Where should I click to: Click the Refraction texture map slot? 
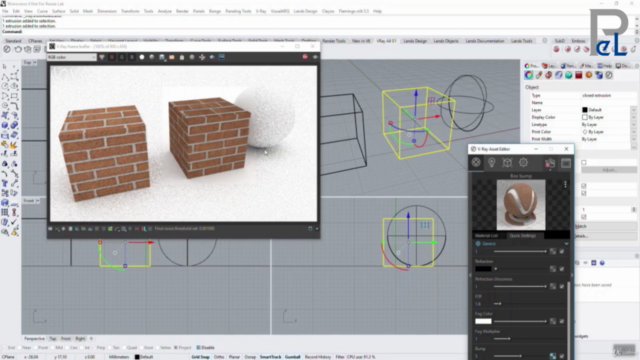coord(553,269)
